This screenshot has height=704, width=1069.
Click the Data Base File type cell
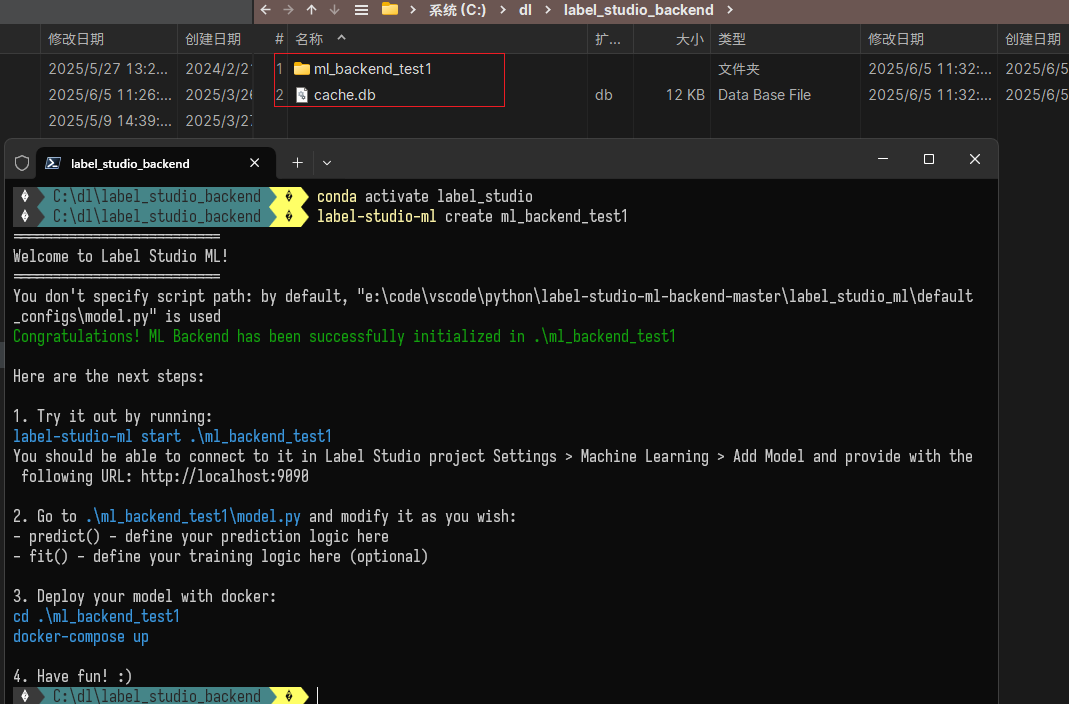pyautogui.click(x=764, y=95)
